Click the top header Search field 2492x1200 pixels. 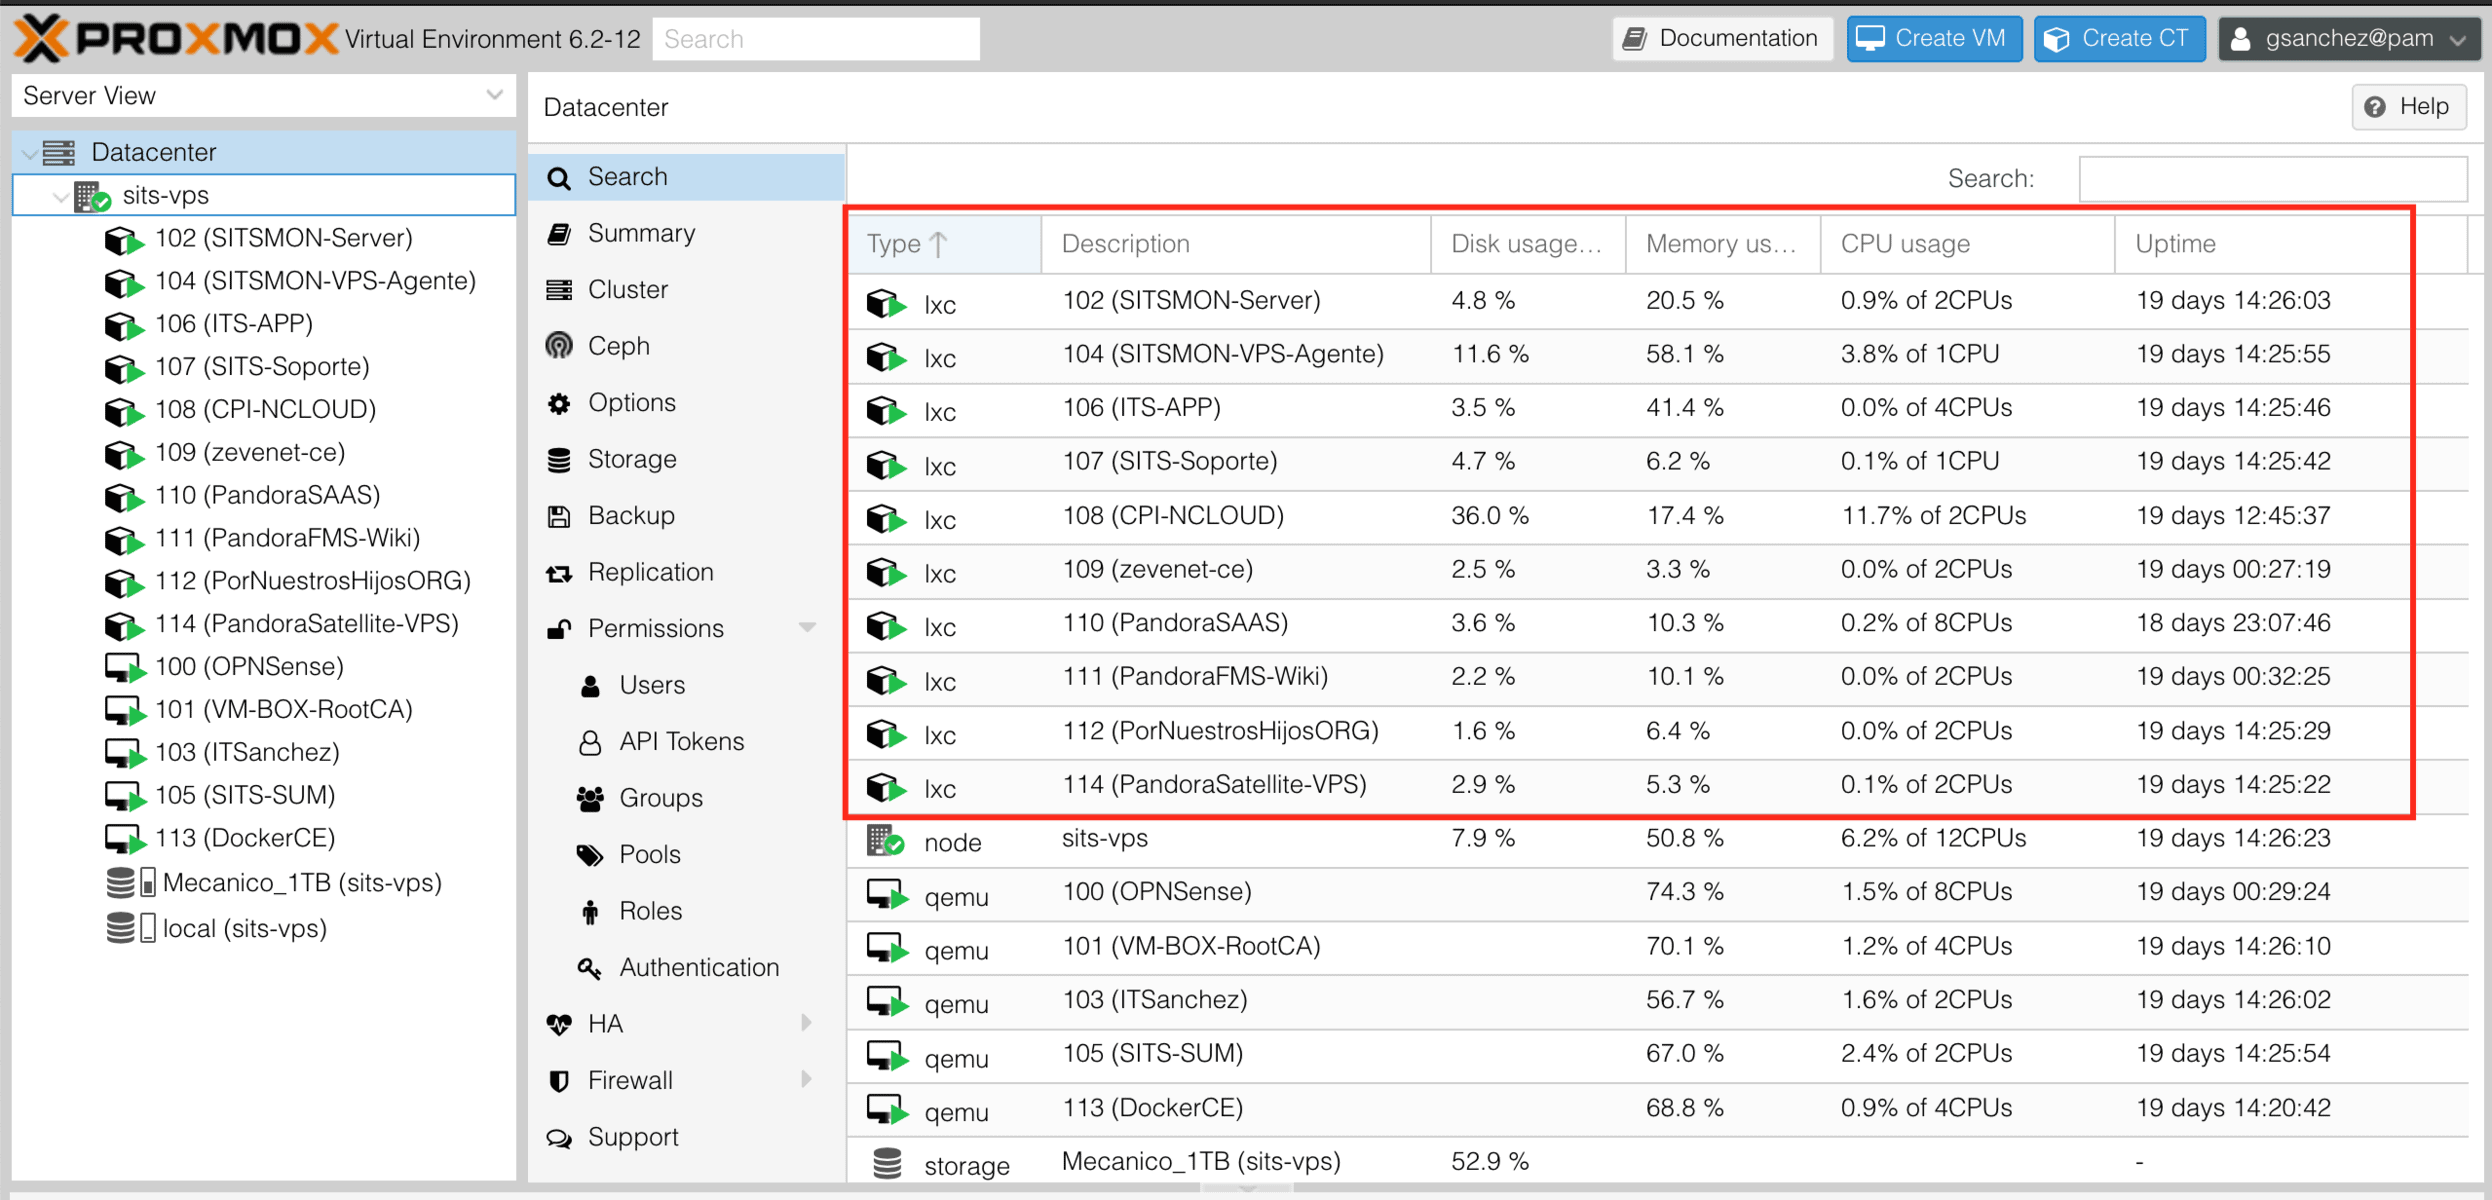click(x=816, y=39)
